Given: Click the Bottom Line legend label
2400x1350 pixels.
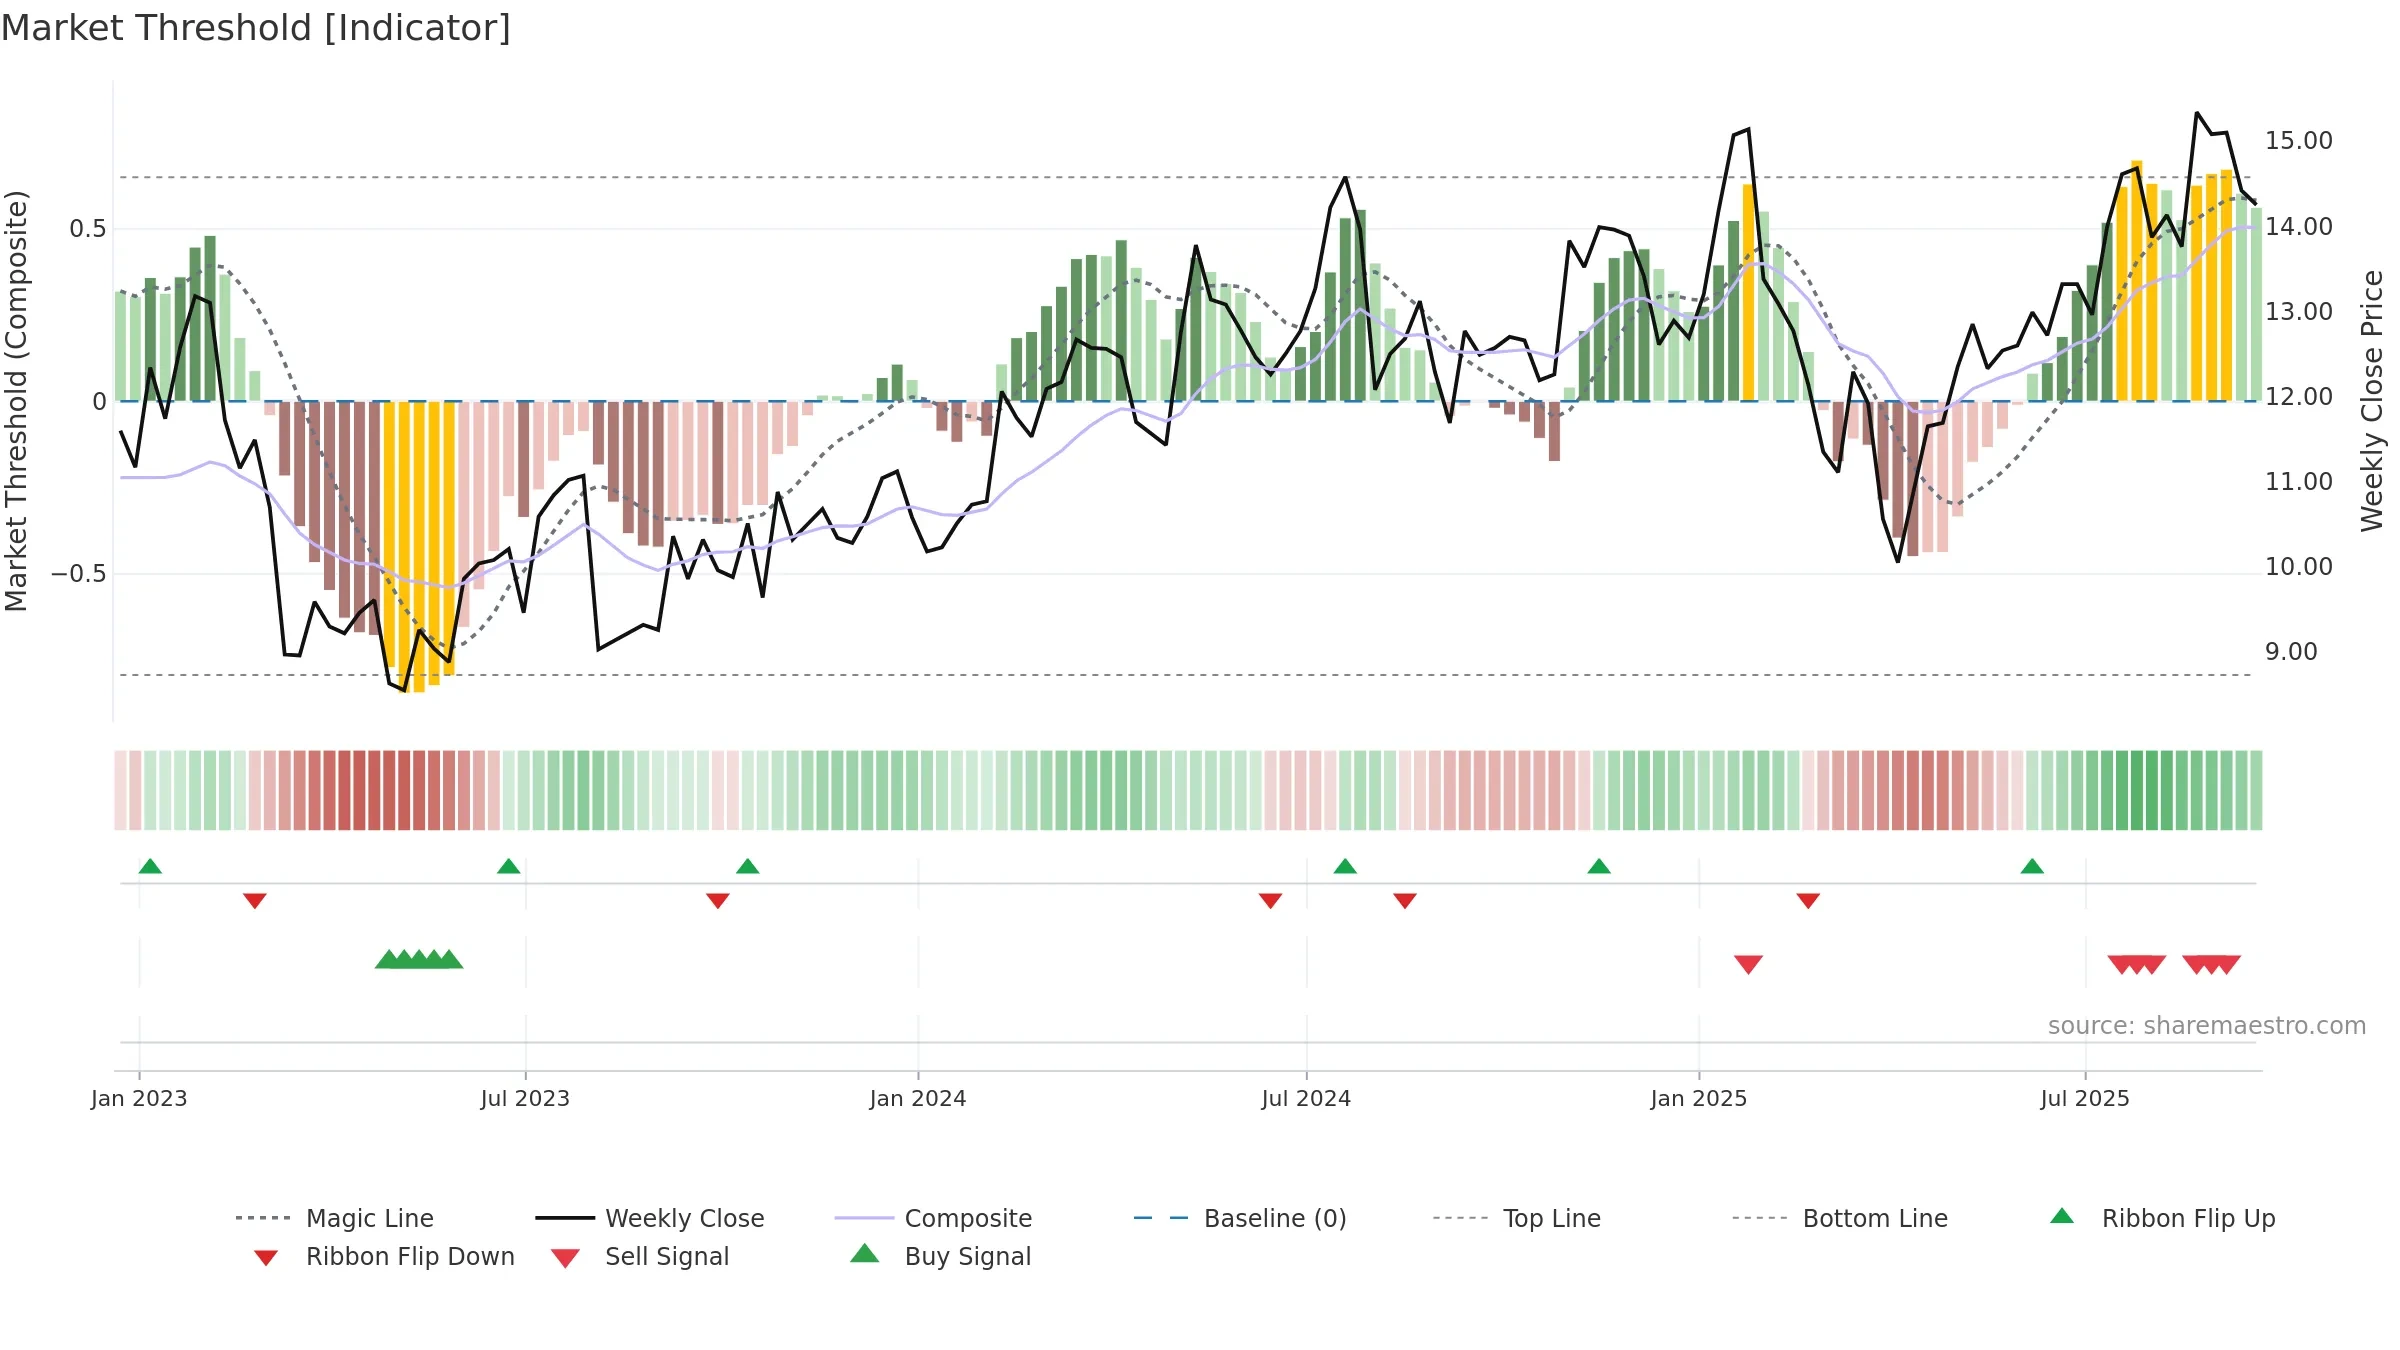Looking at the screenshot, I should [x=1875, y=1218].
